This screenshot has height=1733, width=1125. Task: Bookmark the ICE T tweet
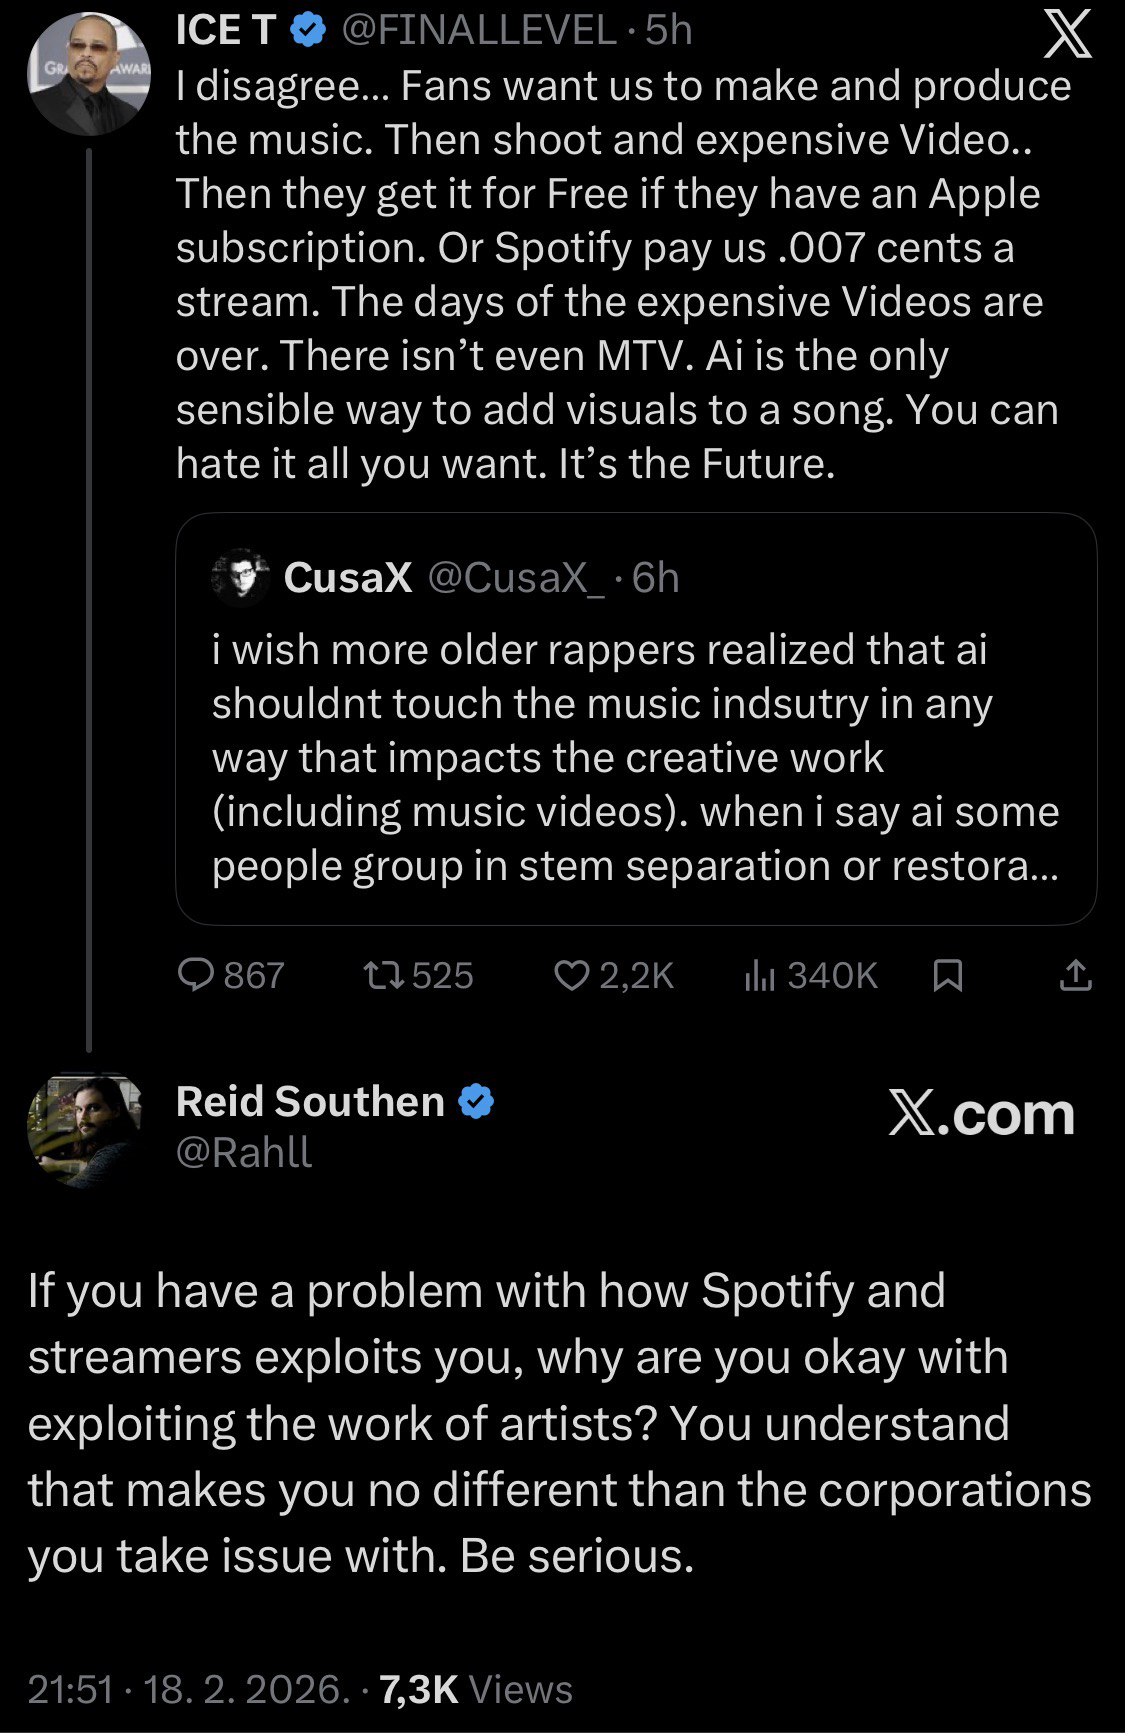pyautogui.click(x=947, y=975)
